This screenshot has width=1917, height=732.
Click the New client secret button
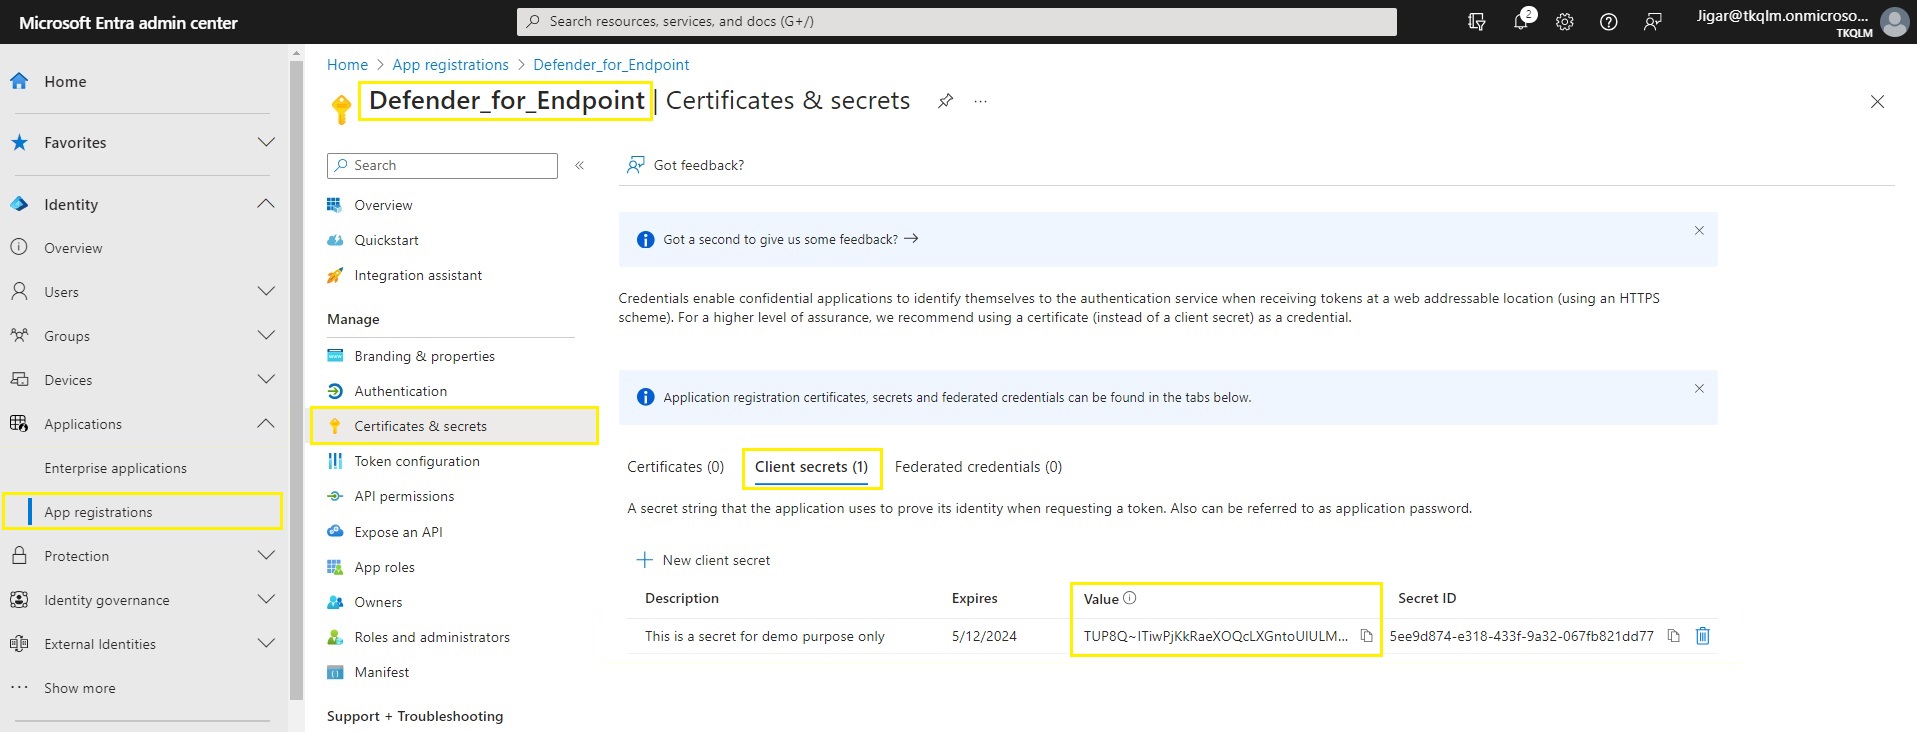pyautogui.click(x=704, y=560)
